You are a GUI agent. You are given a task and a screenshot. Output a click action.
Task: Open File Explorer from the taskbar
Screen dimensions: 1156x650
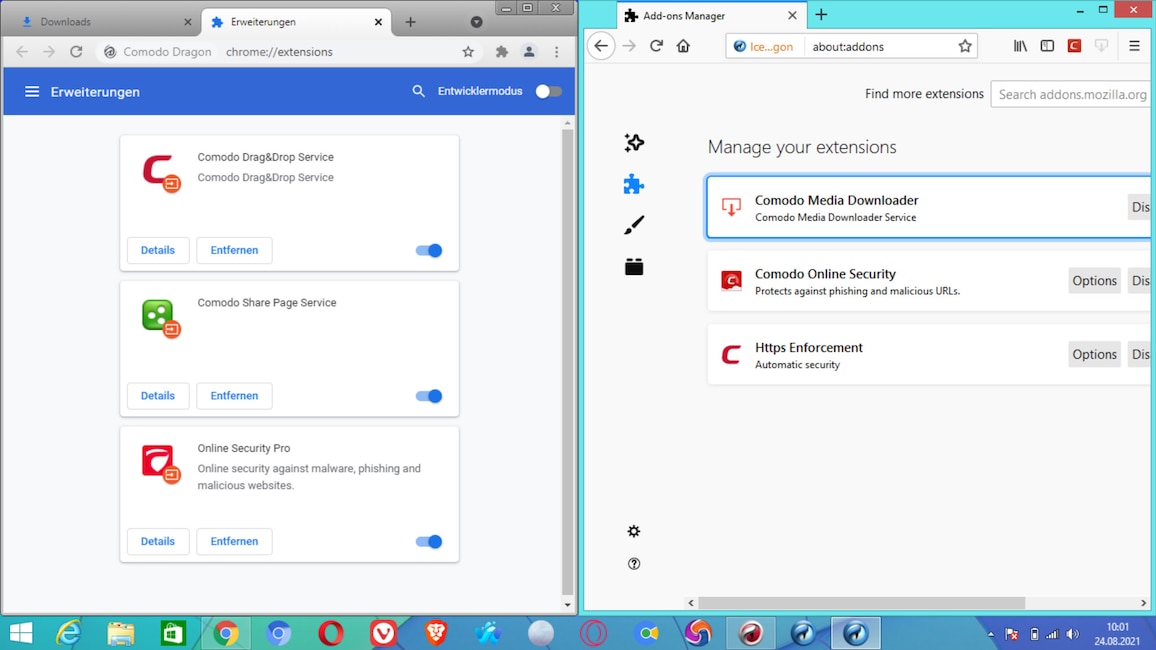pyautogui.click(x=121, y=633)
